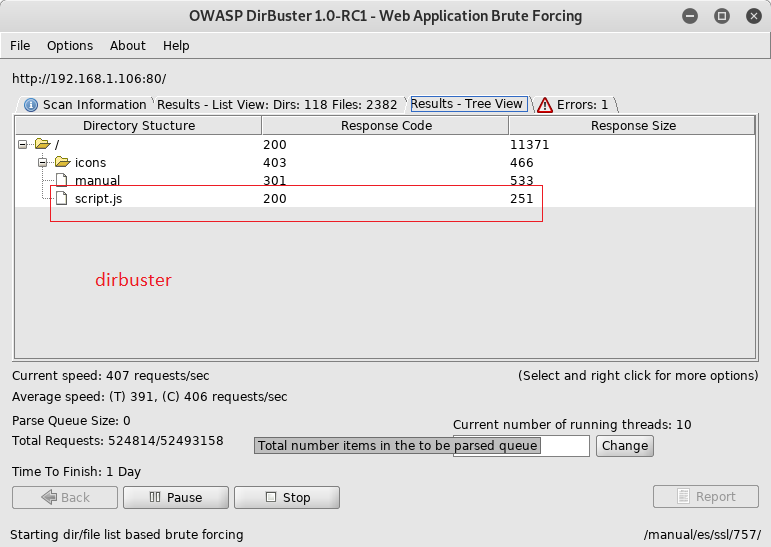Stop the brute force scan

287,497
